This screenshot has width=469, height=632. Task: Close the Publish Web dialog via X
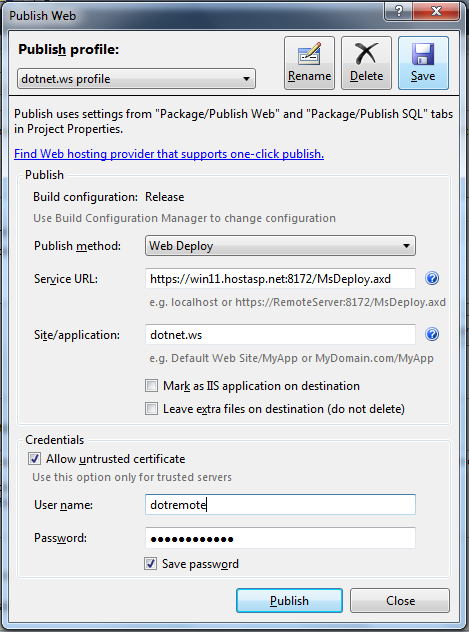pyautogui.click(x=436, y=11)
